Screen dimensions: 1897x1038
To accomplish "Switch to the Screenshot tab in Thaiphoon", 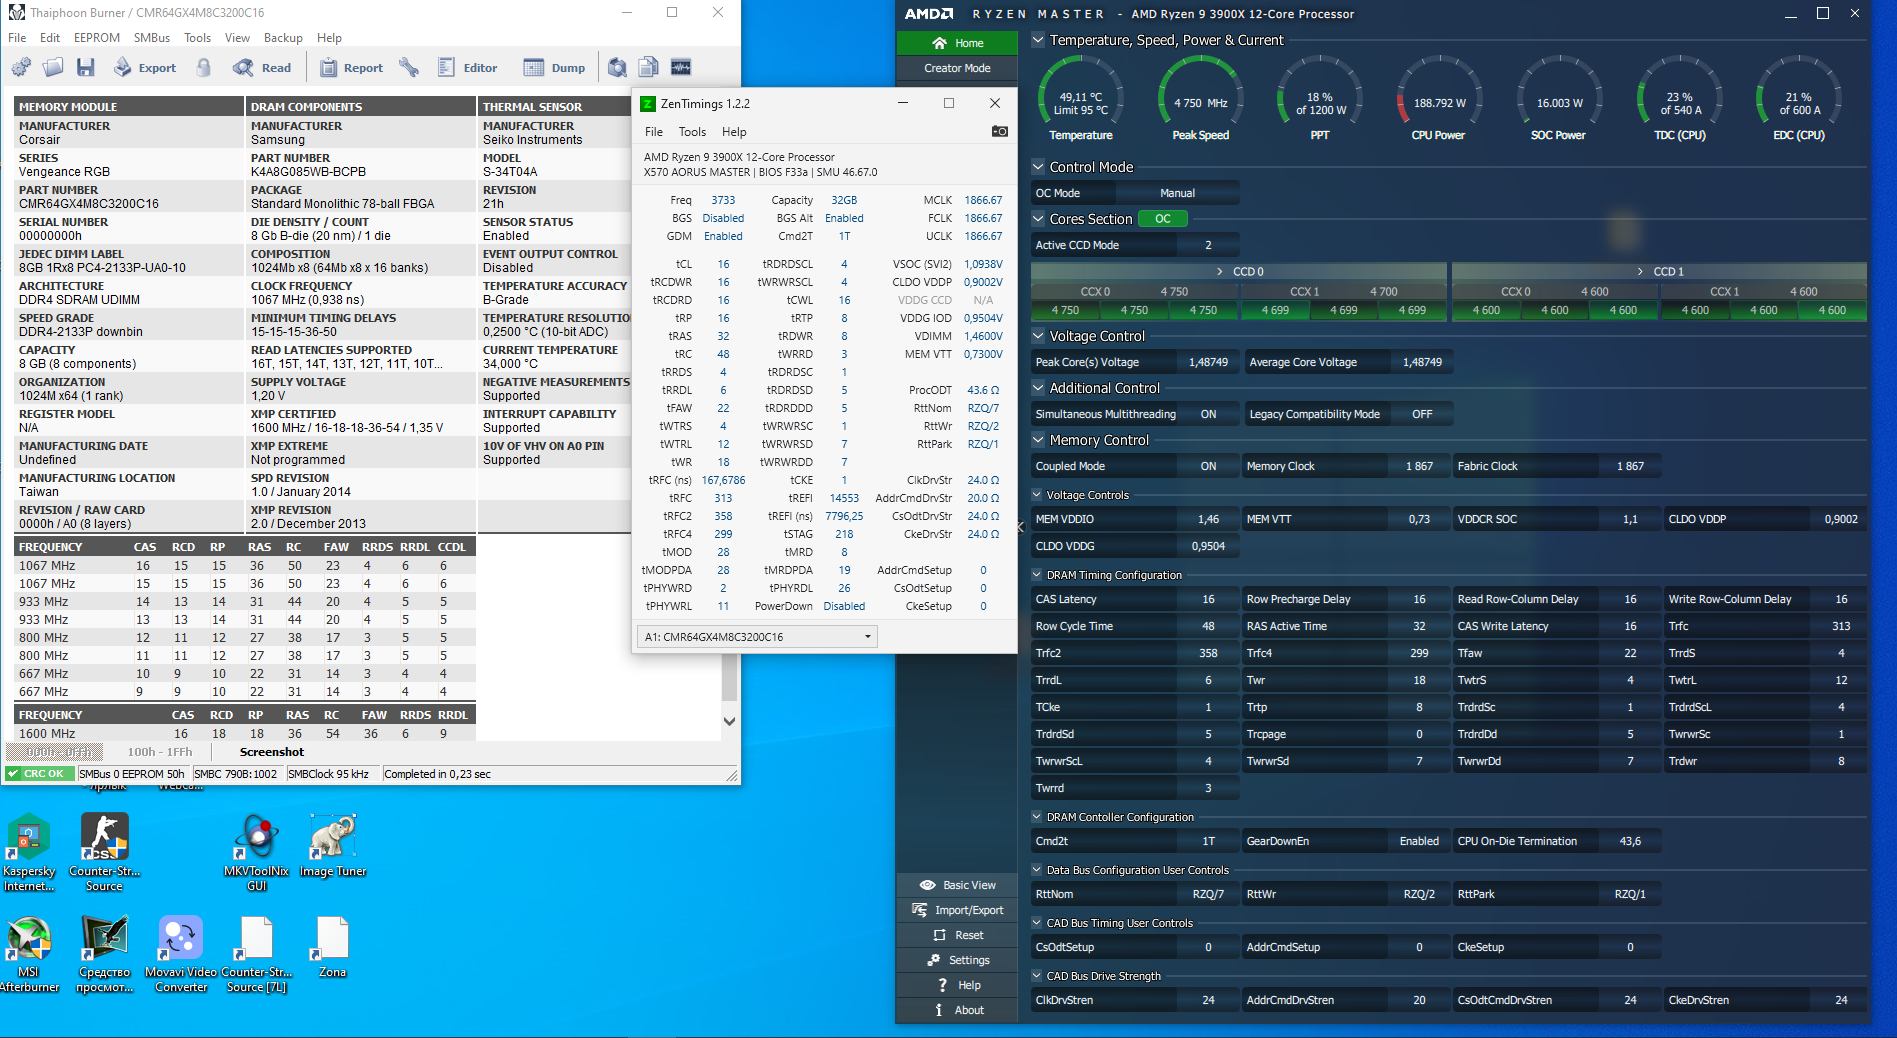I will (x=272, y=752).
